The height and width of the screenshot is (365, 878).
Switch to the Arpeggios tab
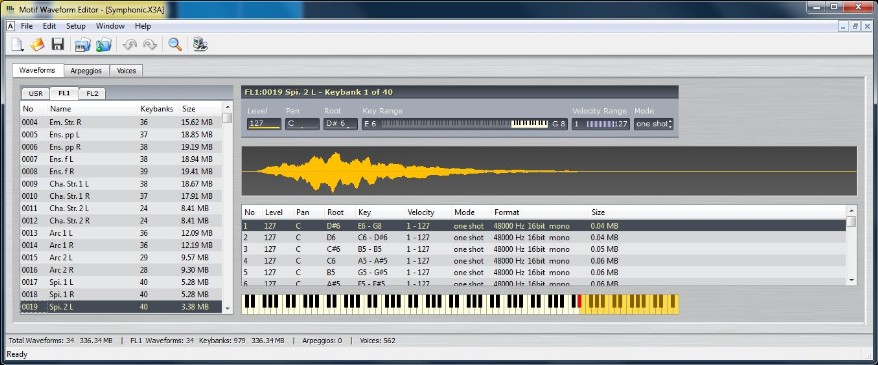[x=86, y=71]
